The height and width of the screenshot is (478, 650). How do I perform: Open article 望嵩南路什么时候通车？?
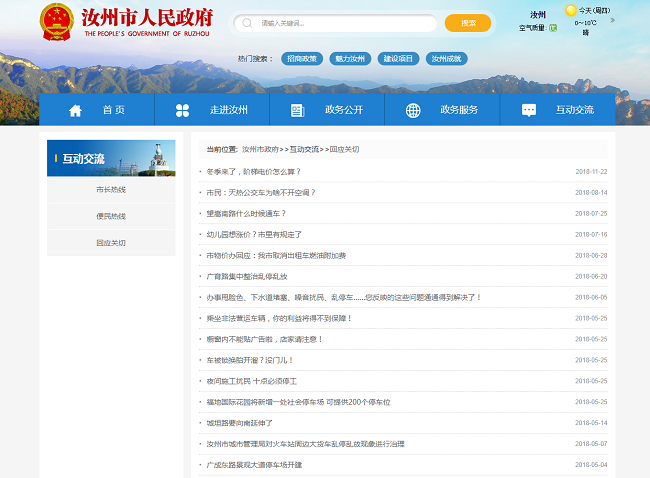[246, 213]
